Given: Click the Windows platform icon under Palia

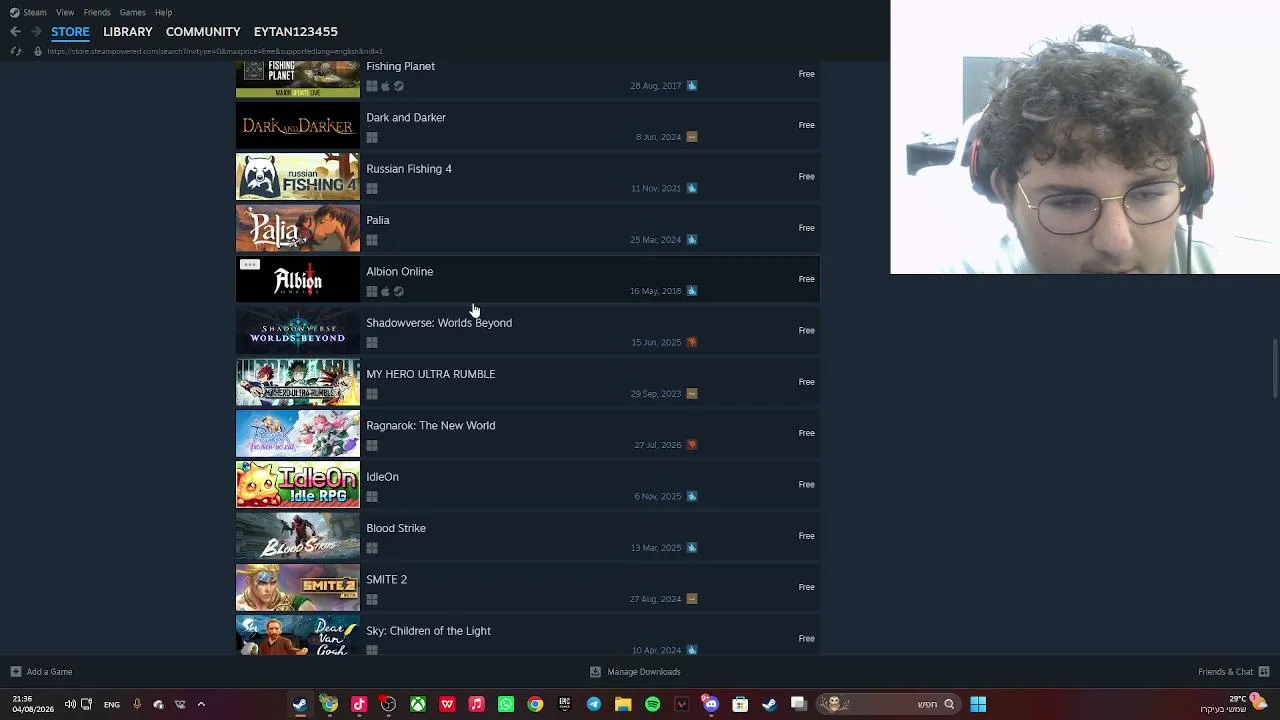Looking at the screenshot, I should coord(372,240).
